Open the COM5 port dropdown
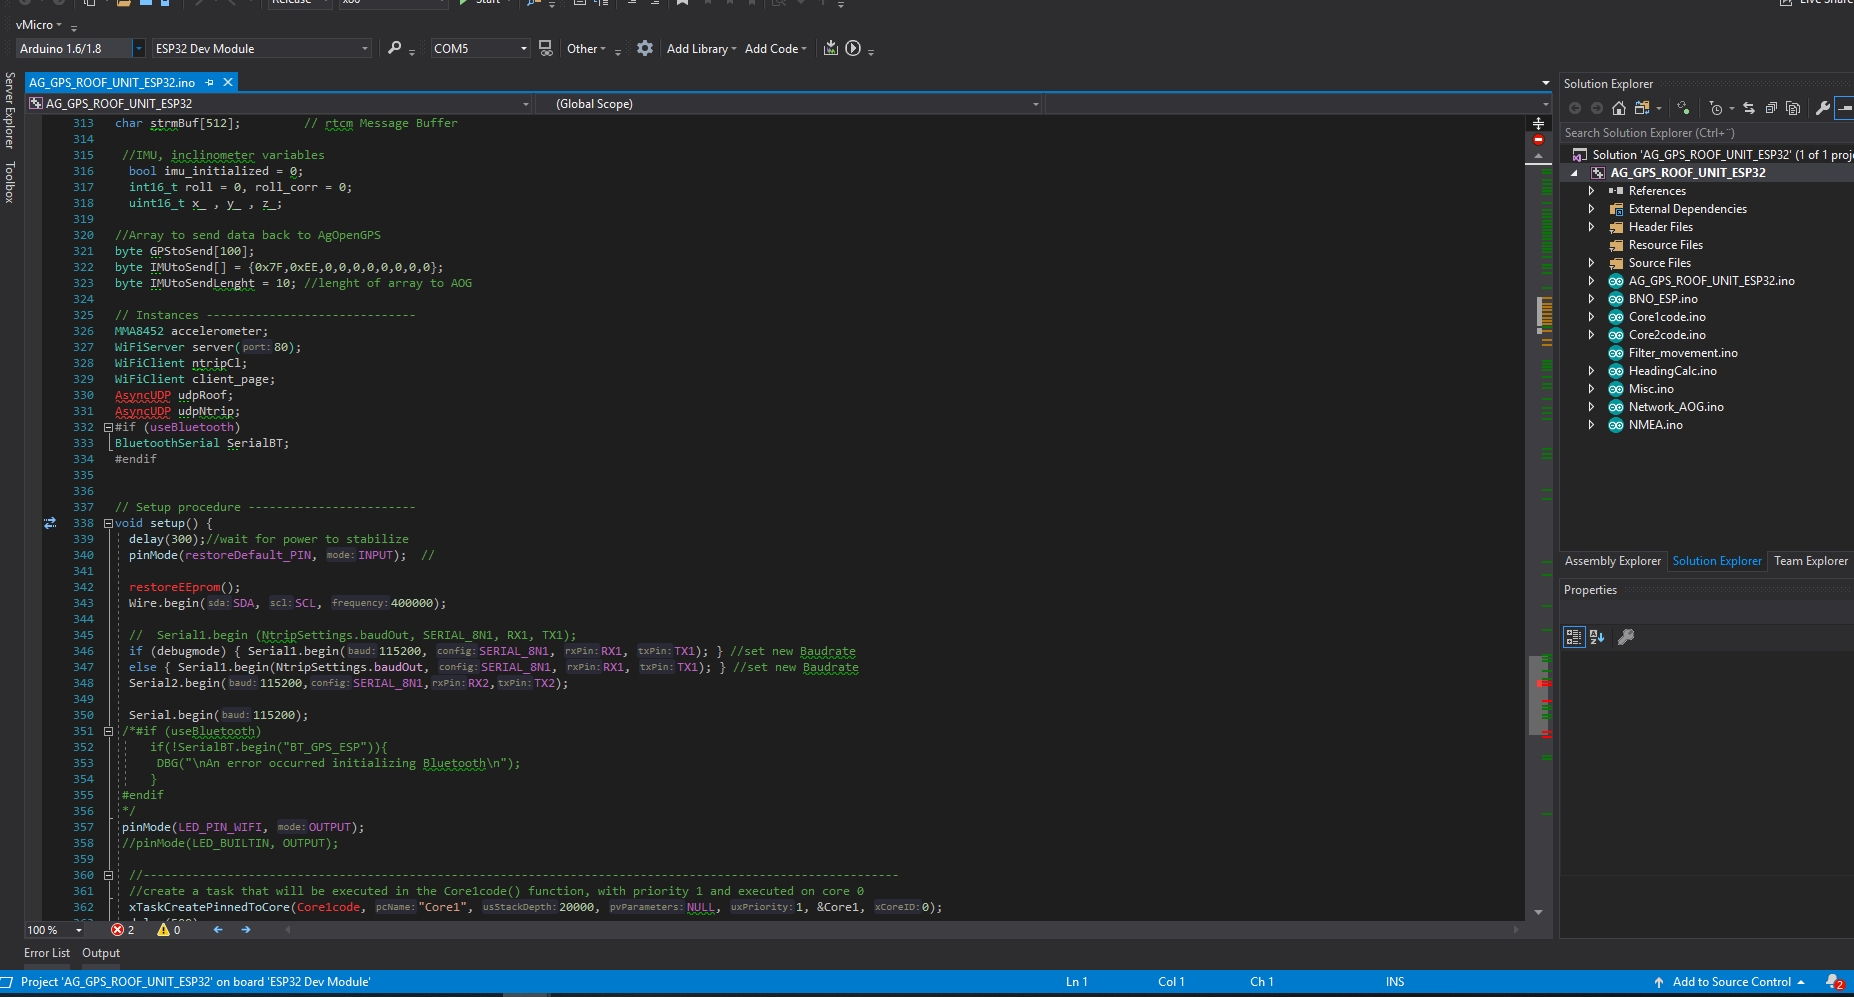Viewport: 1854px width, 997px height. (x=523, y=48)
